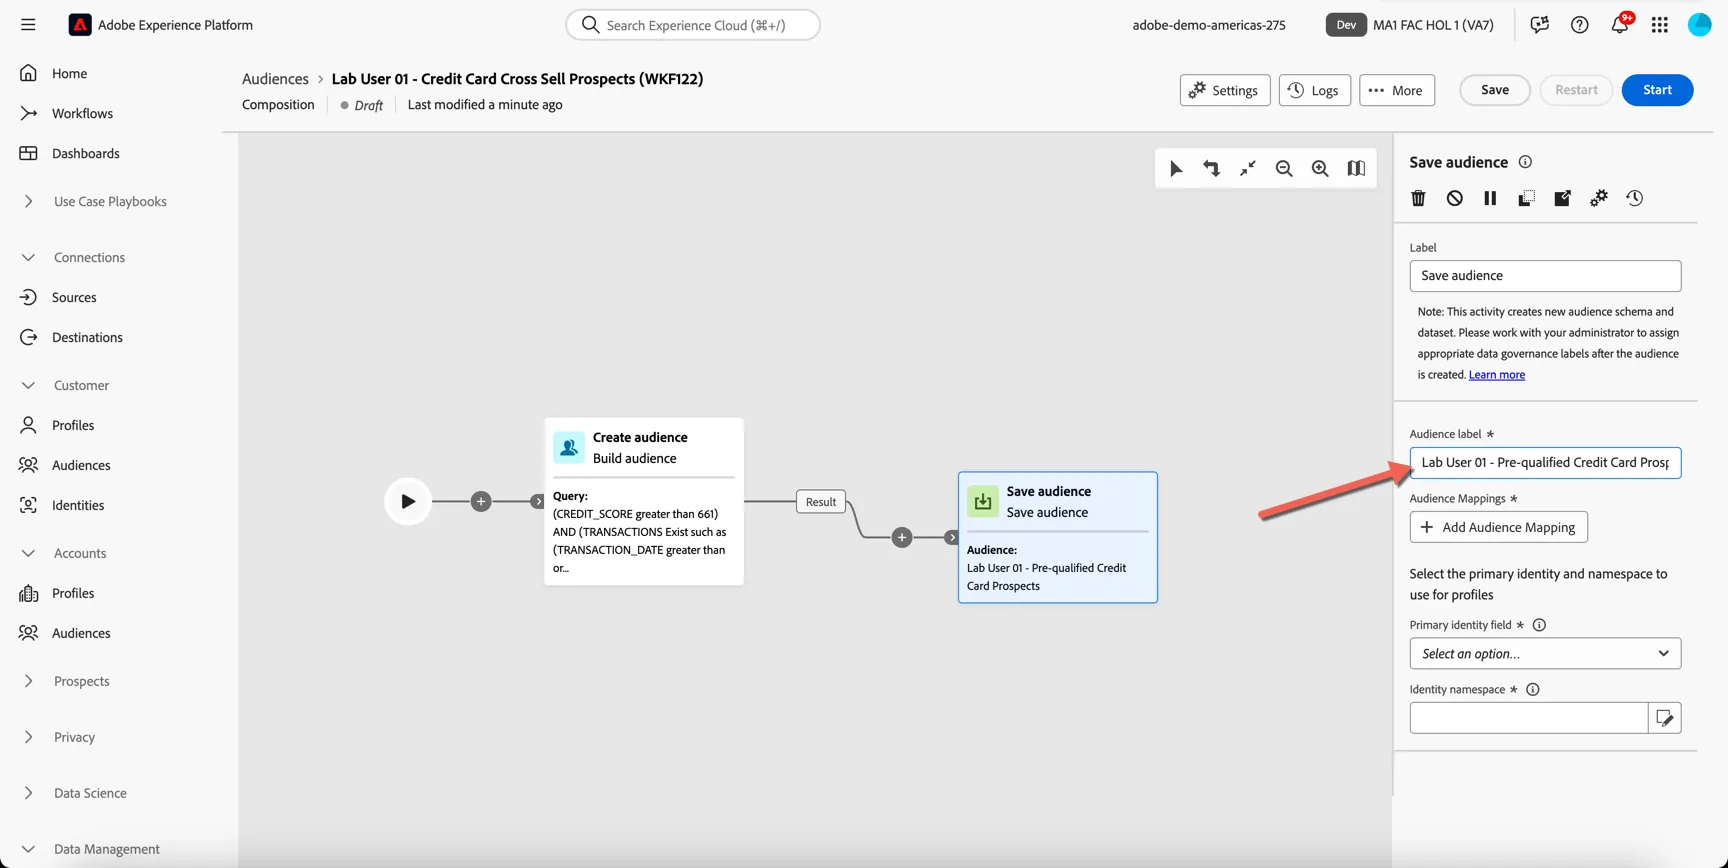Collapse the Customer section
This screenshot has height=868, width=1728.
click(28, 385)
